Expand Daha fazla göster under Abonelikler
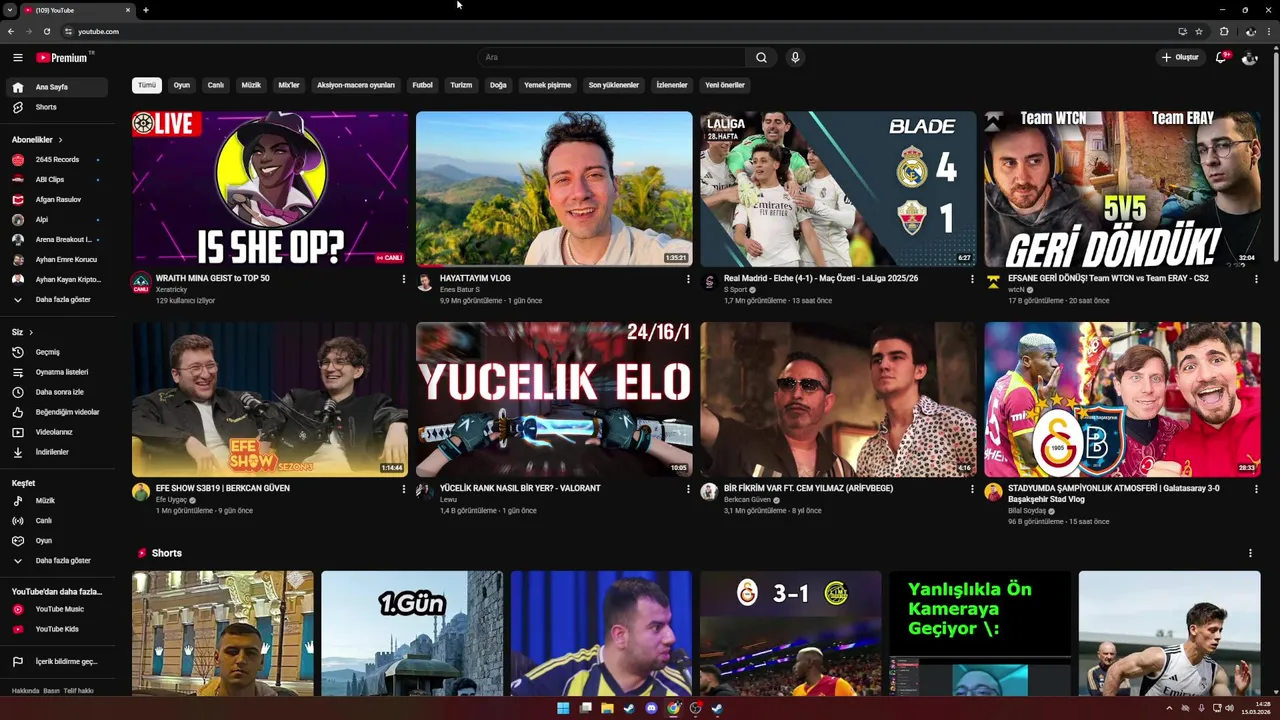 click(x=56, y=299)
